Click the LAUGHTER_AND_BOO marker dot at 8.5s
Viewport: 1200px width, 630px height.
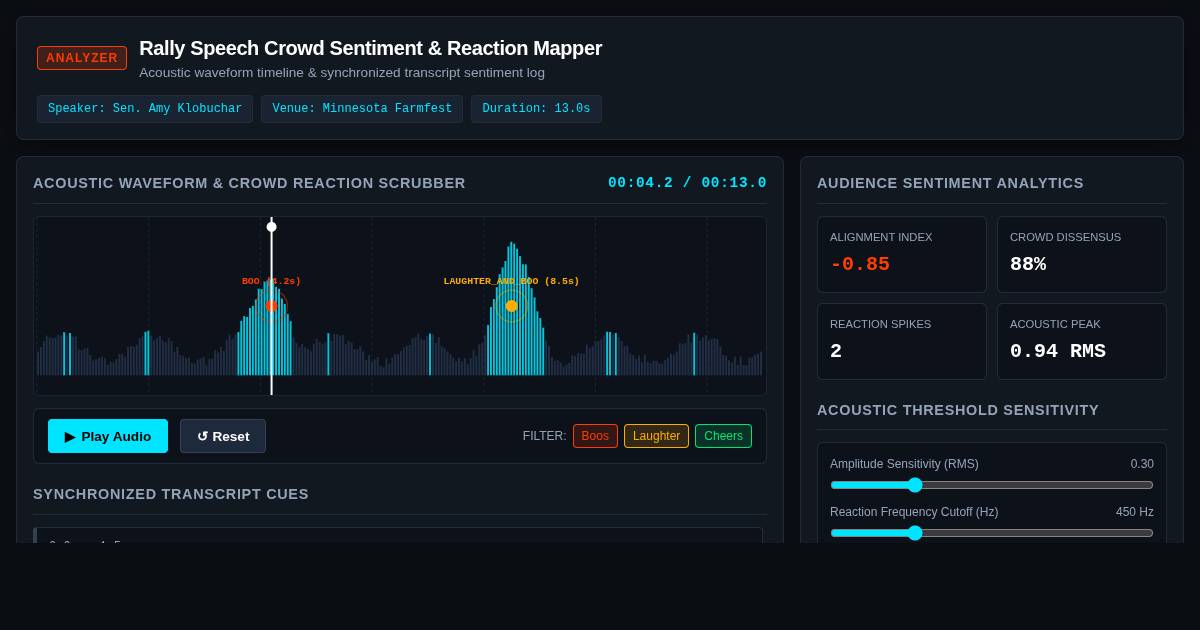(x=511, y=306)
